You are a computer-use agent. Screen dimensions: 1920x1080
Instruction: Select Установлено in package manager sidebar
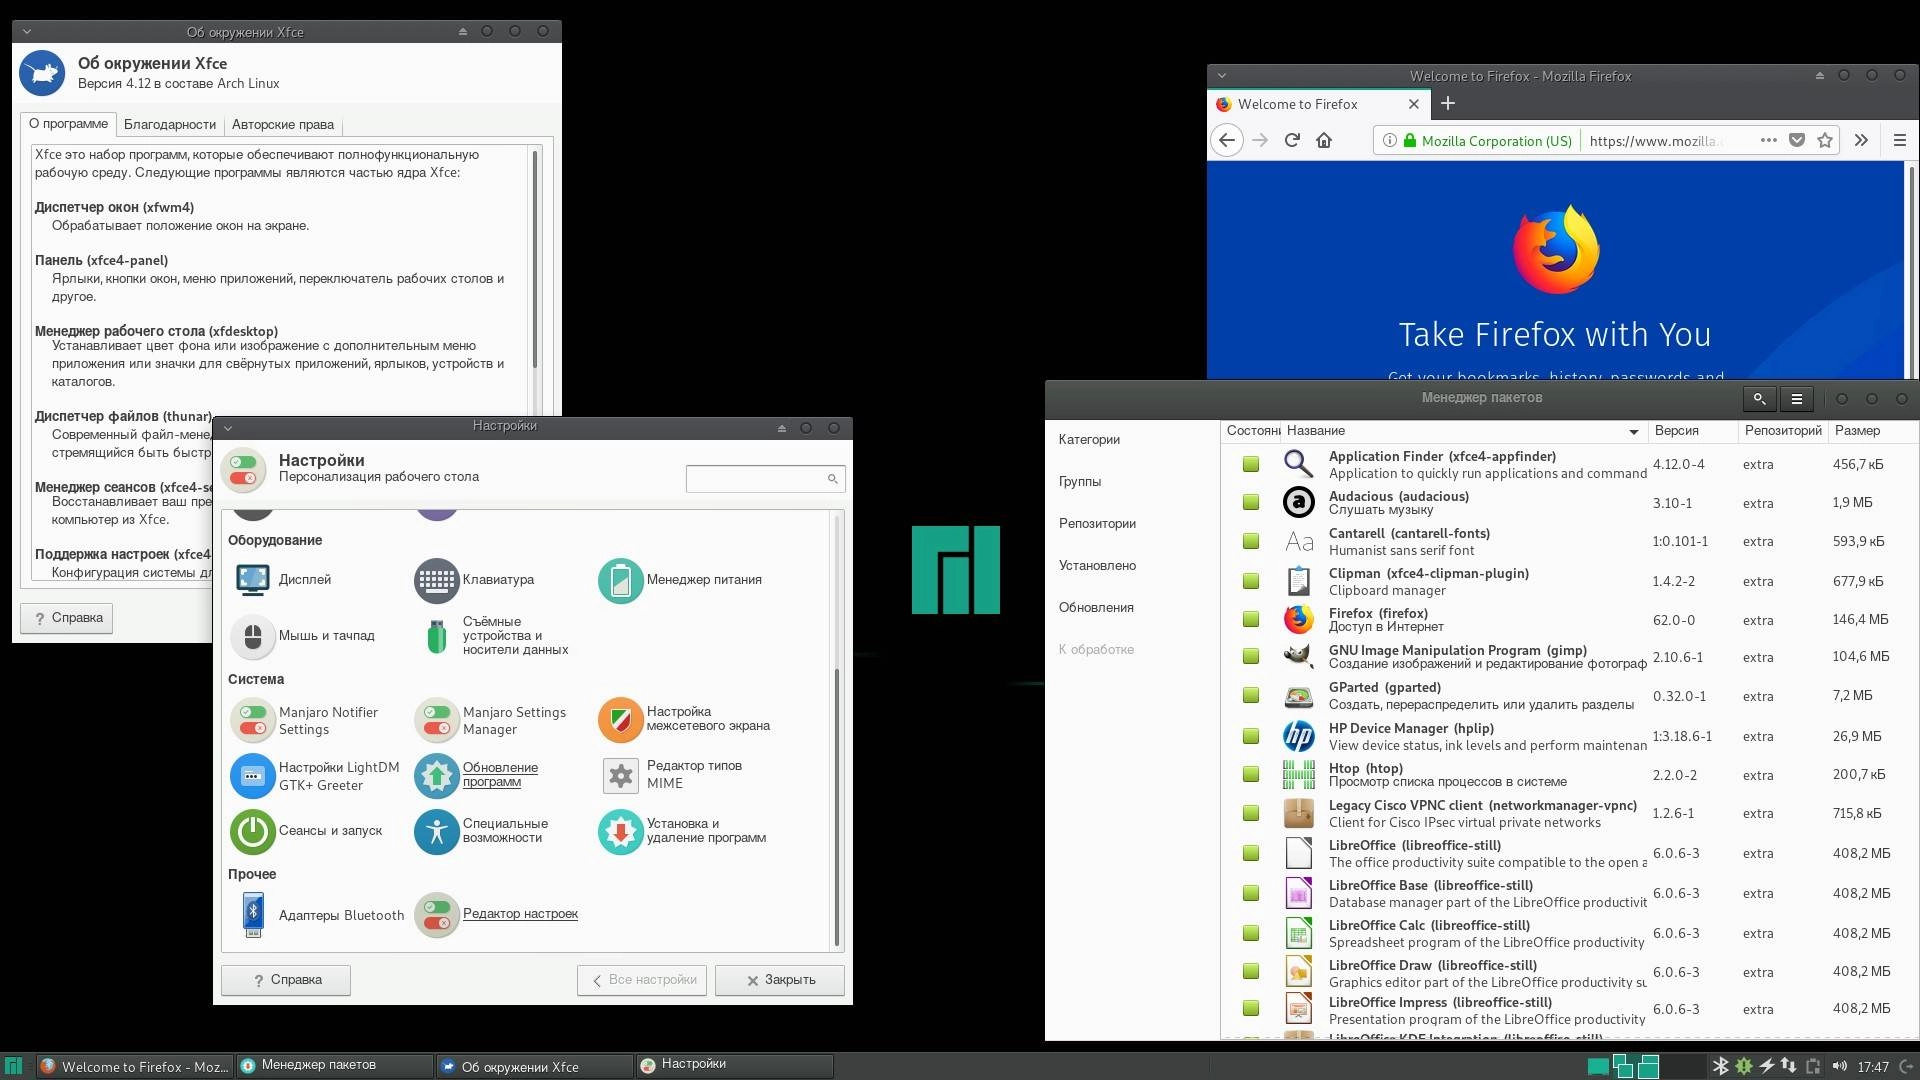pyautogui.click(x=1097, y=566)
